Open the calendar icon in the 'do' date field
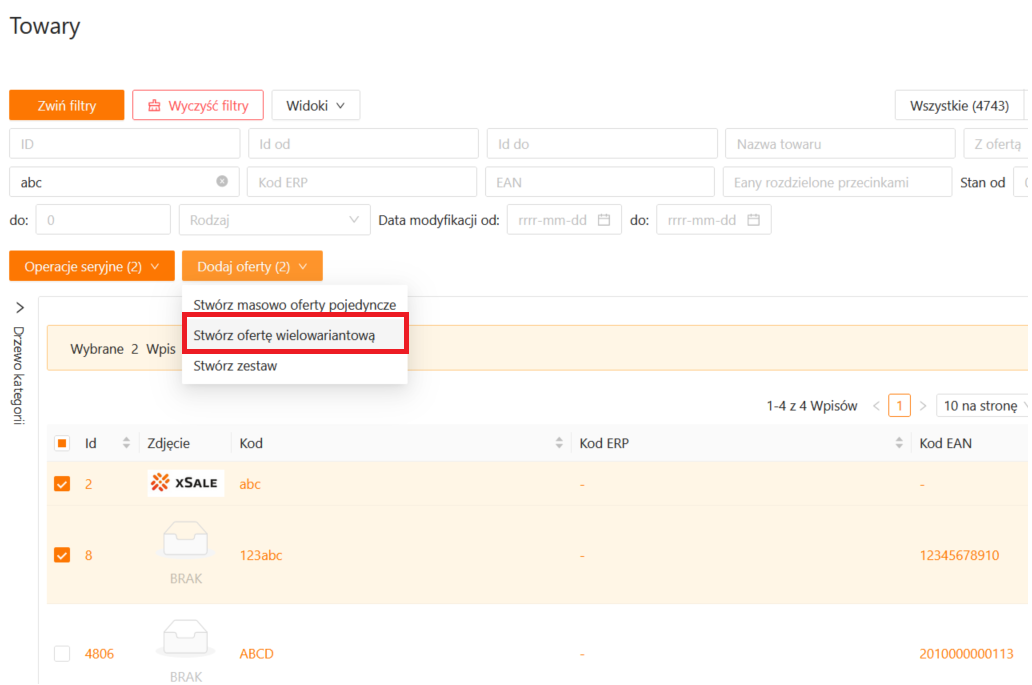The width and height of the screenshot is (1032, 685). (x=753, y=220)
